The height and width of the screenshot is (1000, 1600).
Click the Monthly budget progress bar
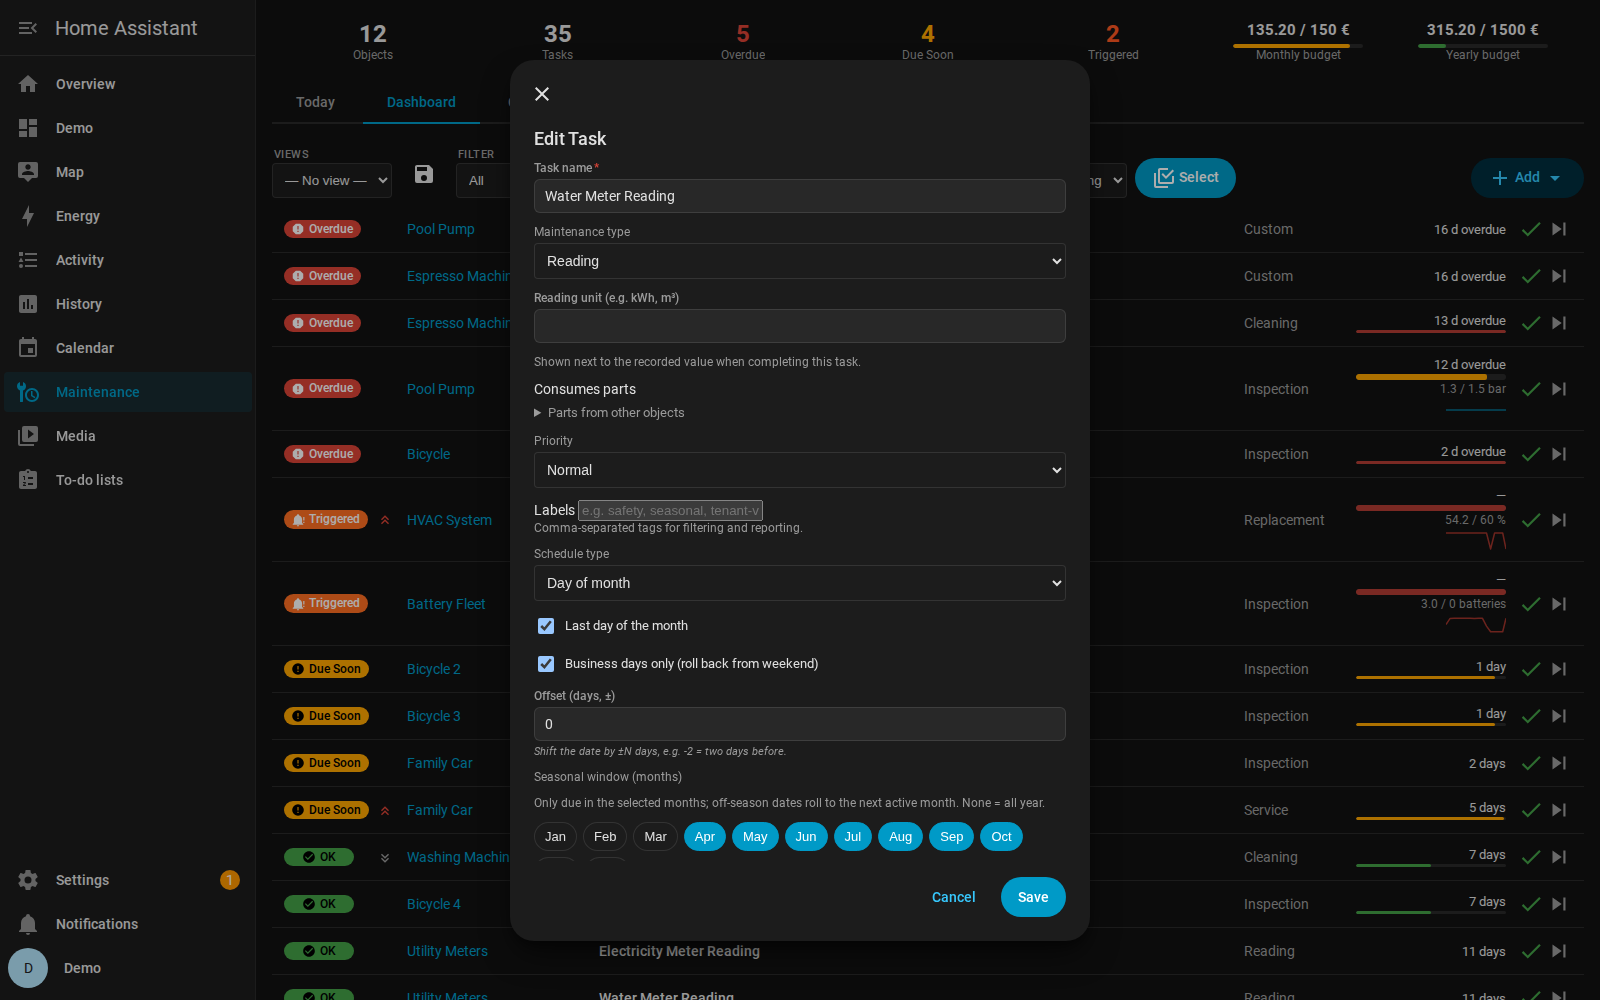[x=1298, y=46]
